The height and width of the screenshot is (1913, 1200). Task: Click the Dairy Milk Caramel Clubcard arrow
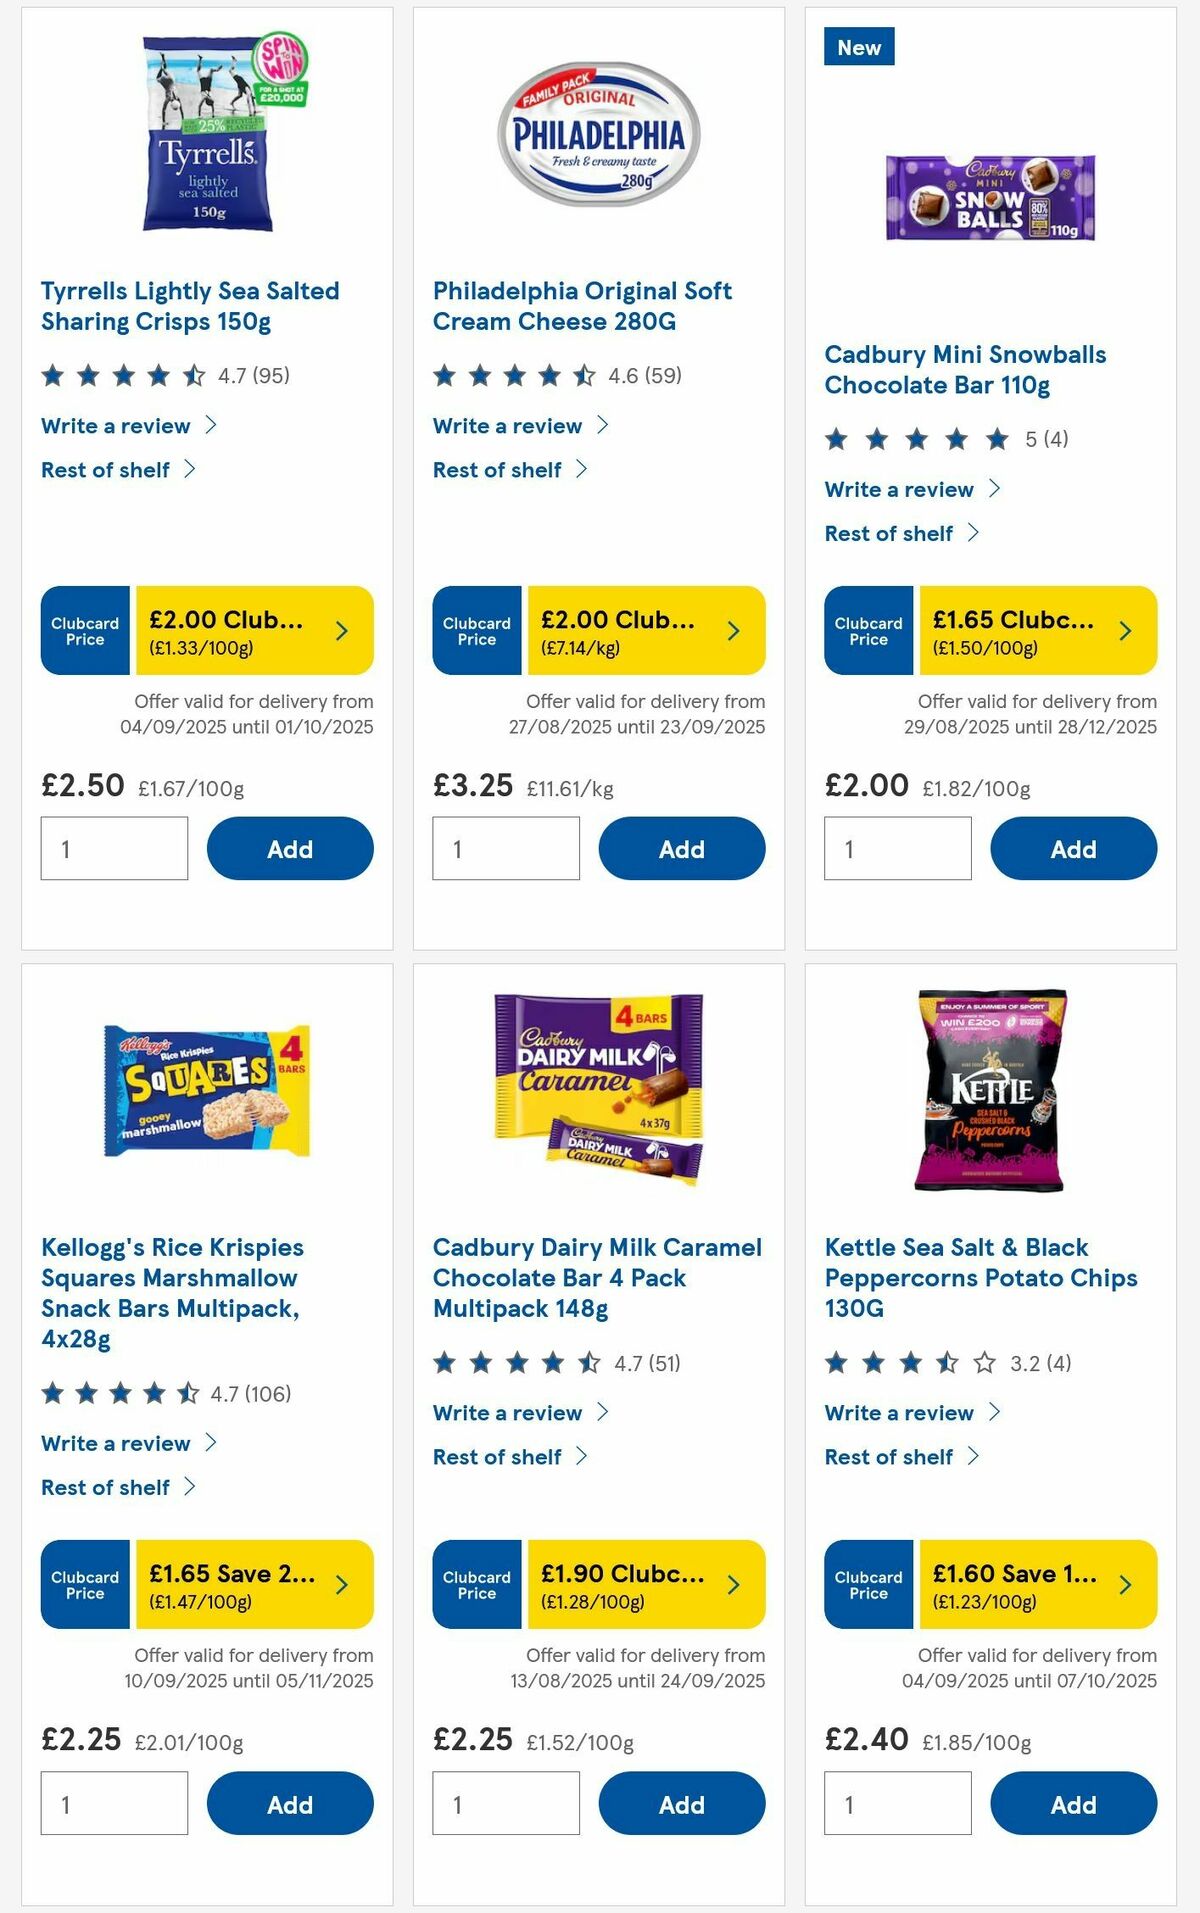733,1585
